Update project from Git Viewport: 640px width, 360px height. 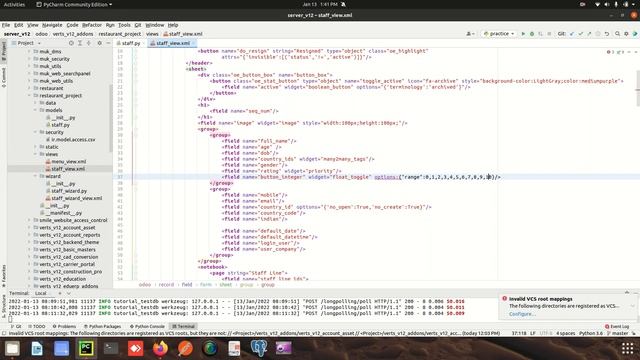point(572,34)
